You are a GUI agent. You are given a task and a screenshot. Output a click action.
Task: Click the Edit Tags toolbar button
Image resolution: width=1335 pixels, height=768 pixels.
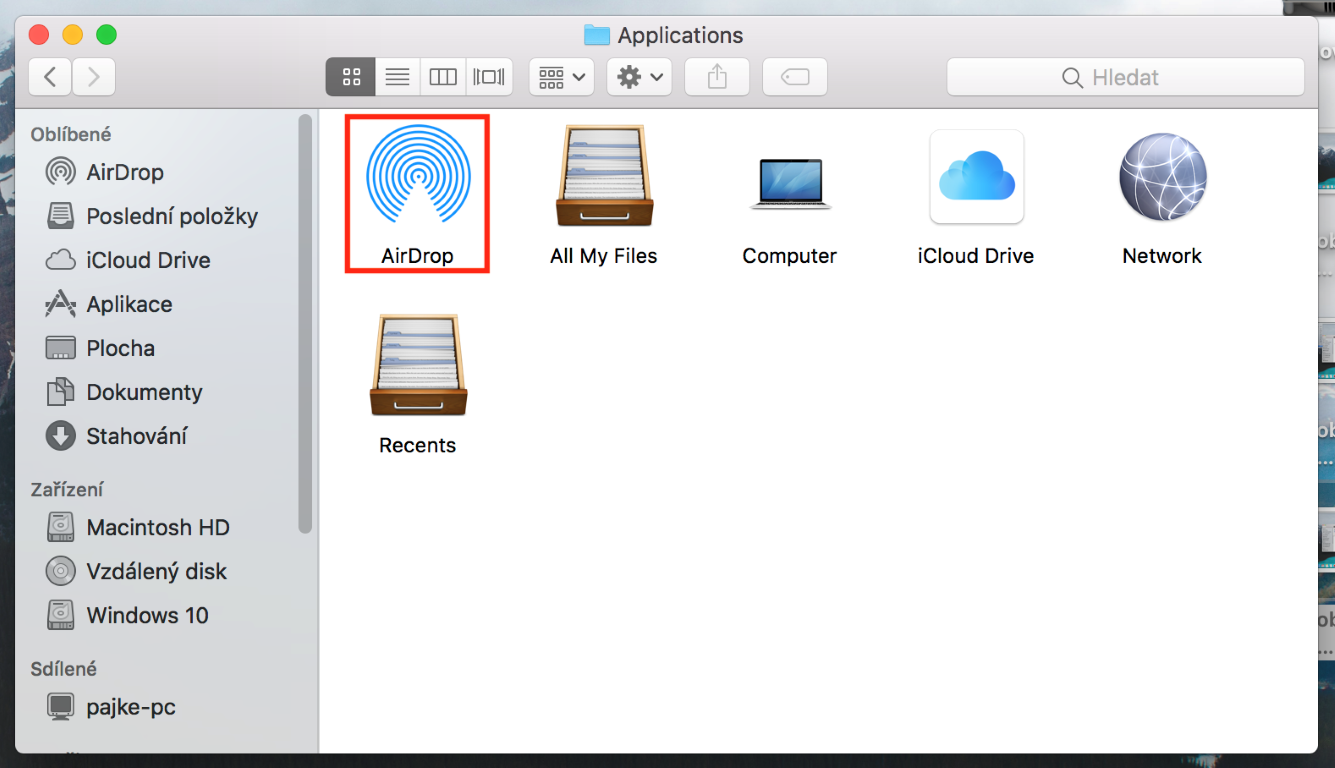tap(795, 77)
